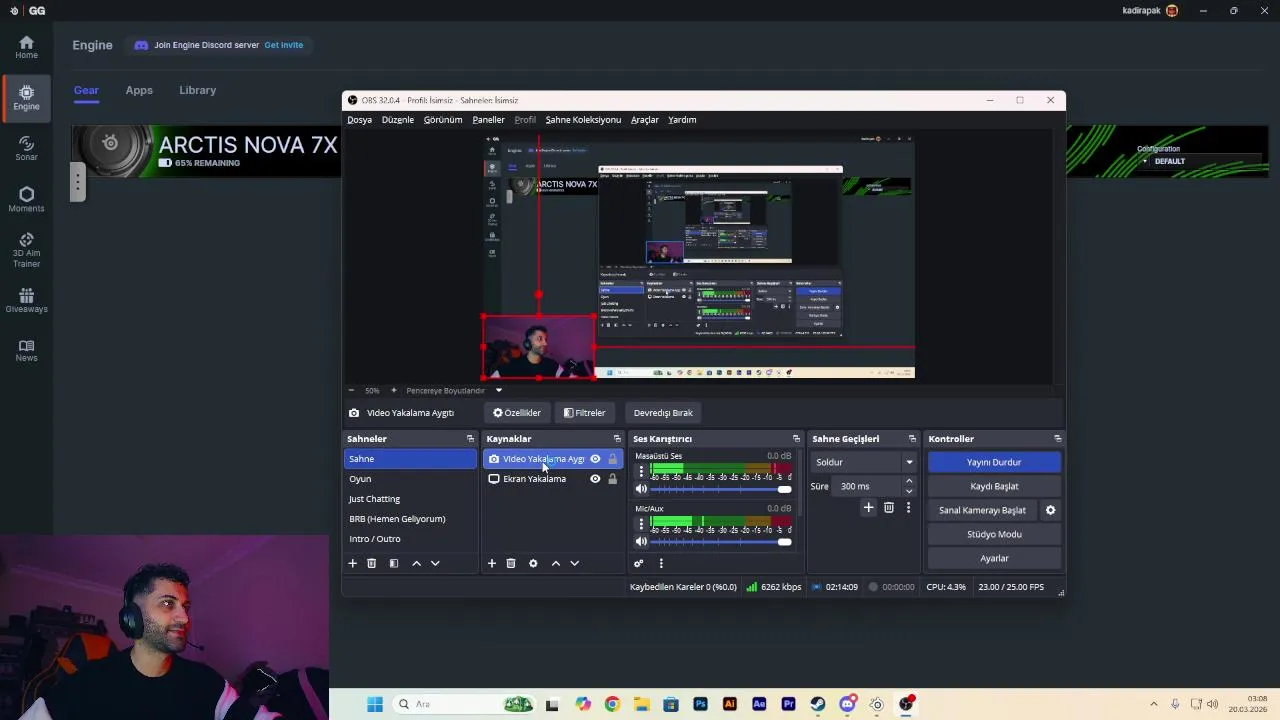The height and width of the screenshot is (720, 1280).
Task: Undock the Ses Karıştırıcı panel
Action: [x=796, y=439]
